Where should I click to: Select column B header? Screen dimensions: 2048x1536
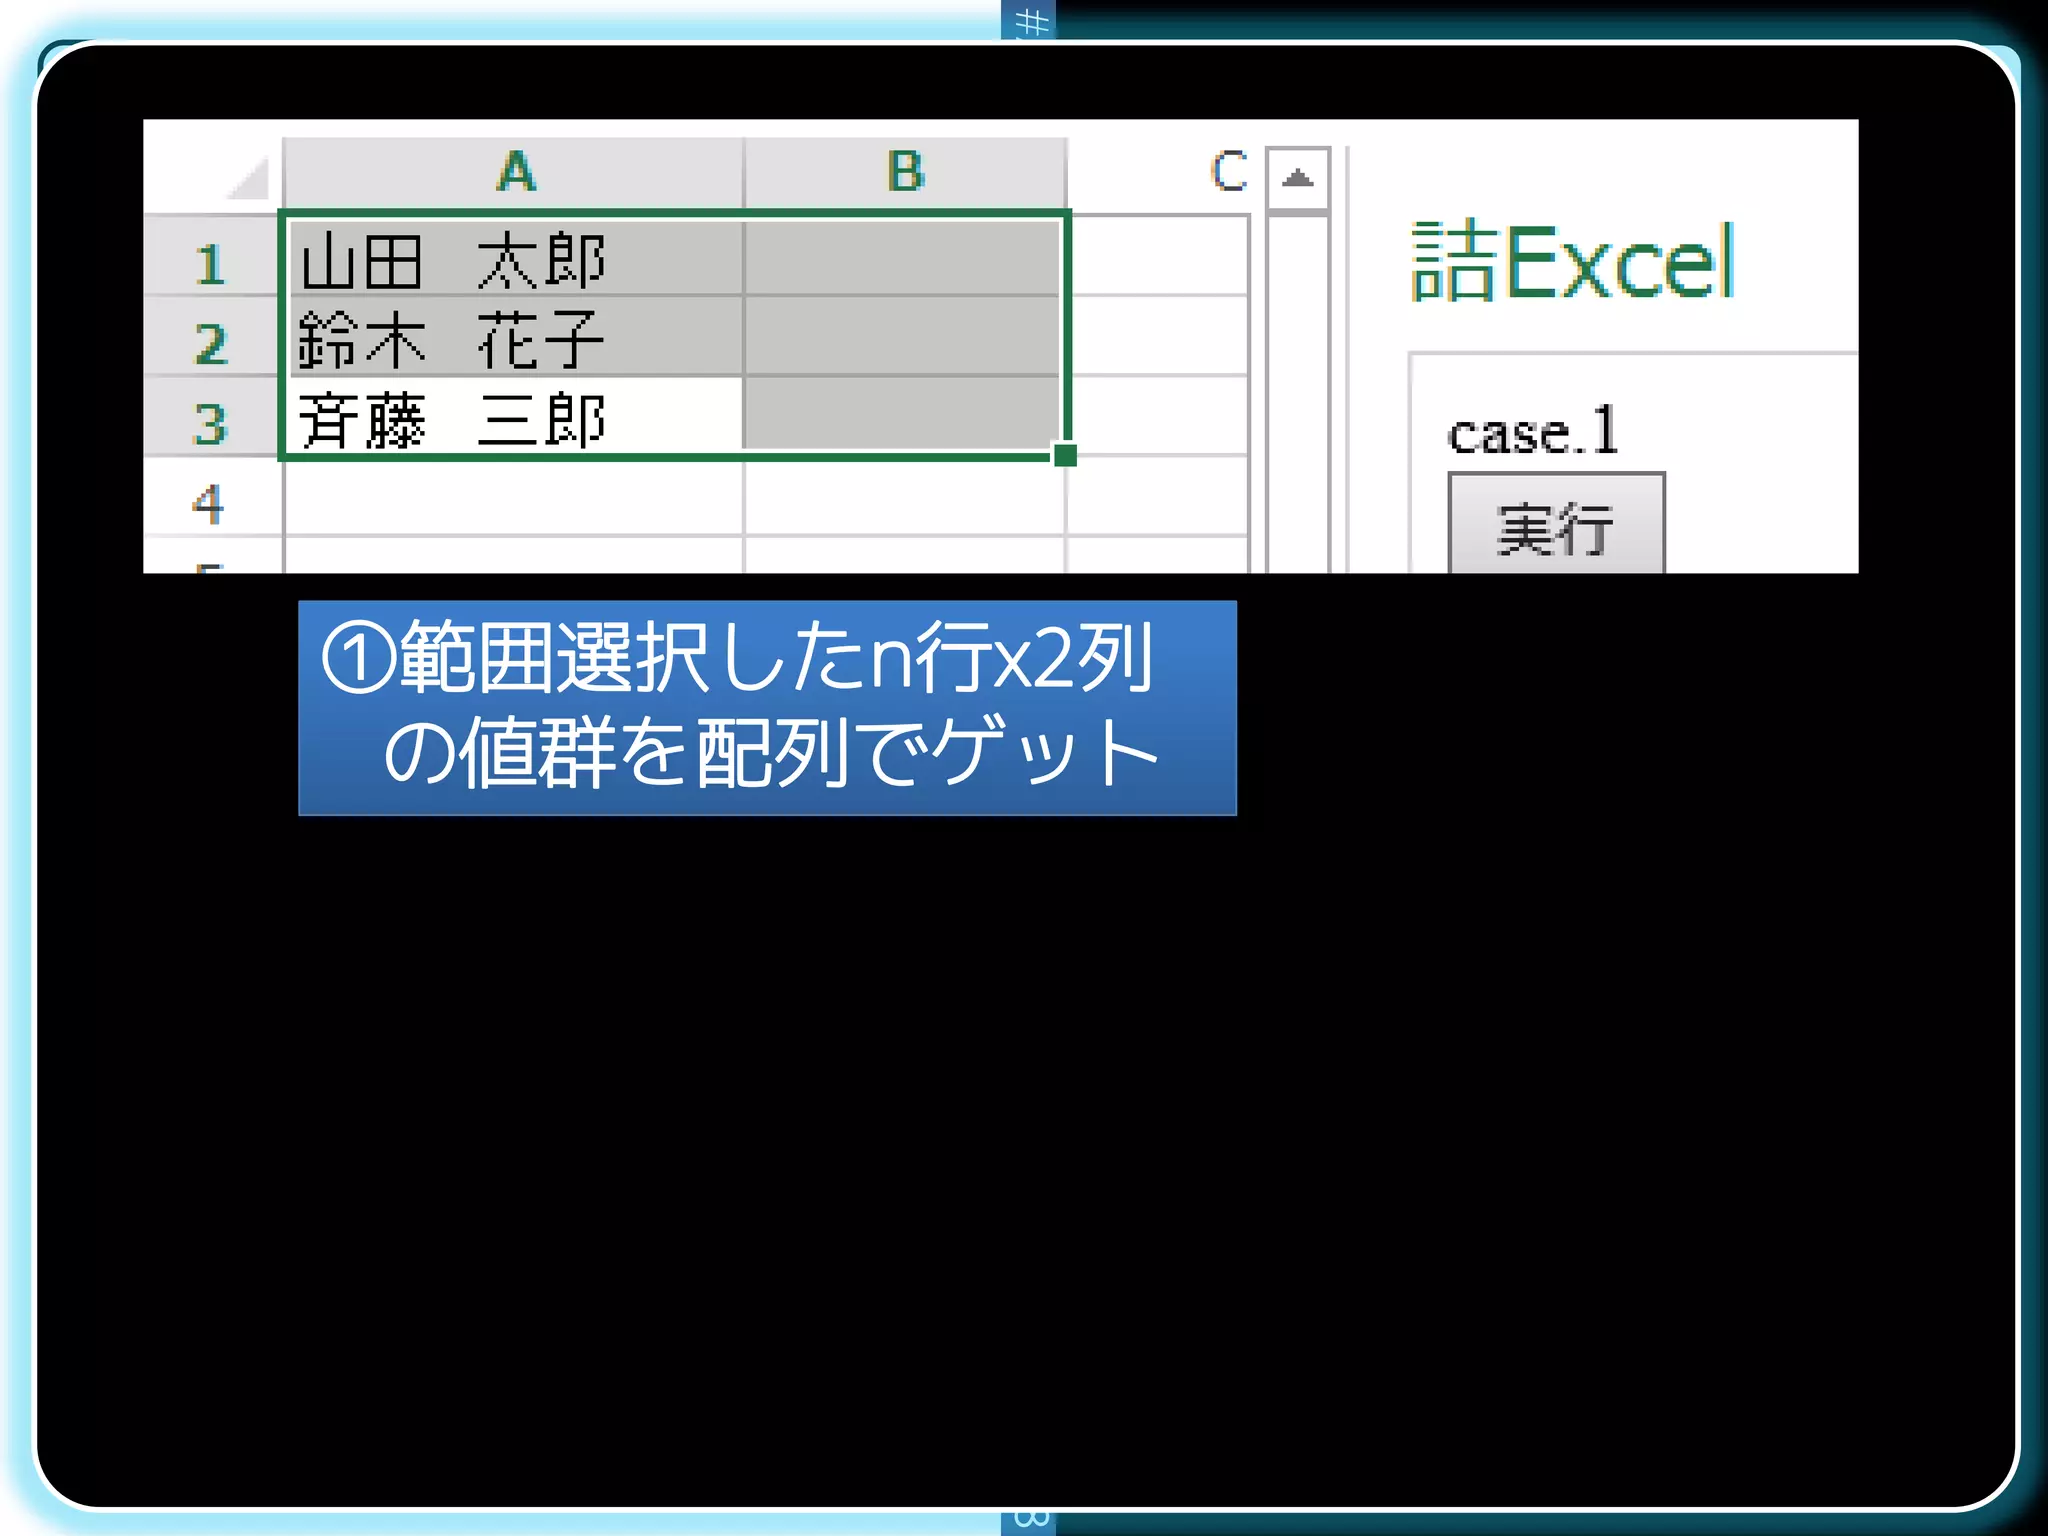point(905,173)
